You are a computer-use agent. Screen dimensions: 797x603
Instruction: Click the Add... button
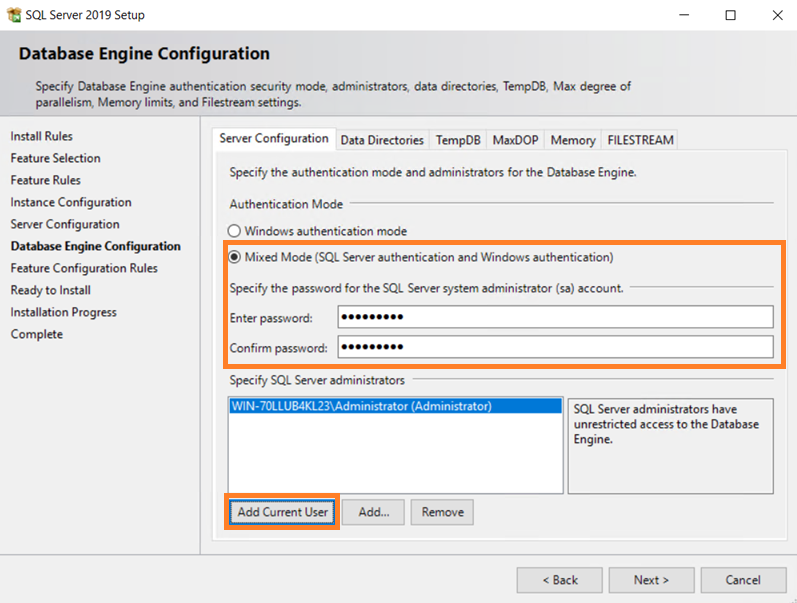click(x=374, y=512)
